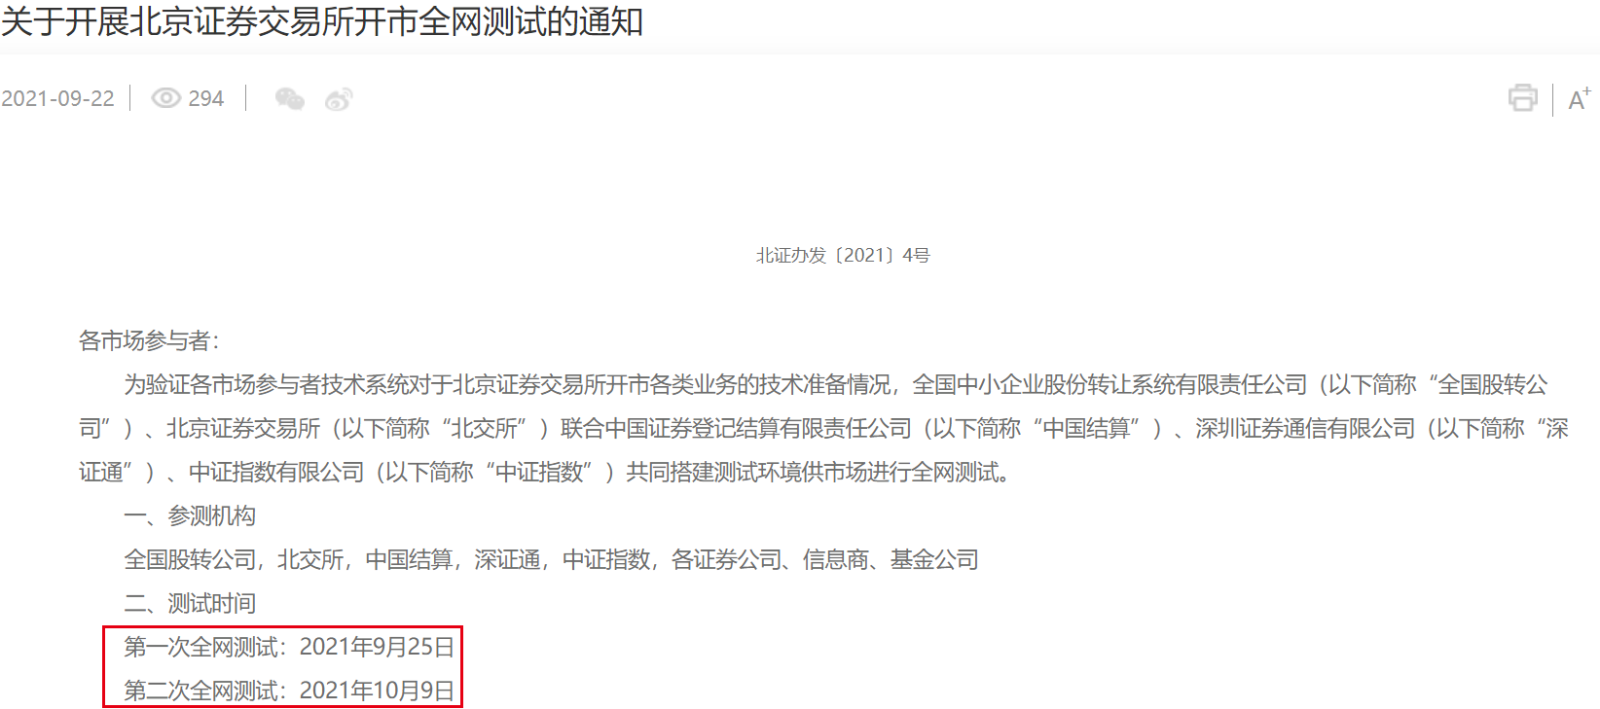Click the salutation 各市场参与者
Screen dimensions: 1600x709
(x=148, y=341)
